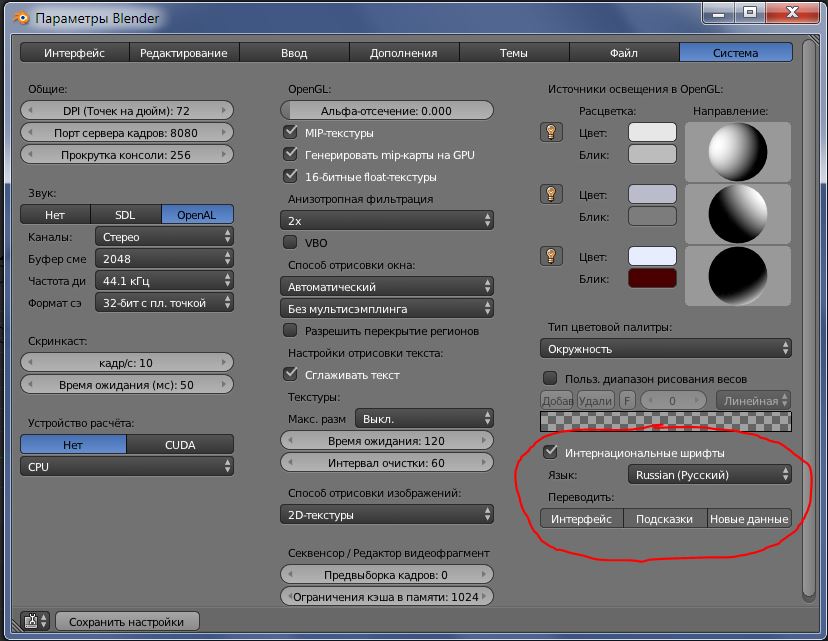
Task: Switch to the Ввод tab
Action: 294,53
